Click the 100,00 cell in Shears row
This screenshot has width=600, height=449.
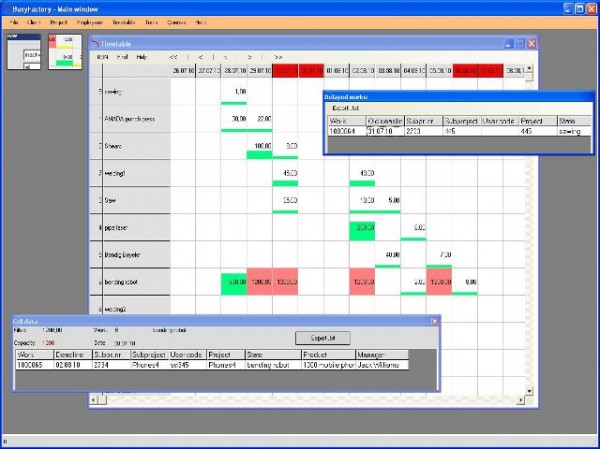coord(260,146)
